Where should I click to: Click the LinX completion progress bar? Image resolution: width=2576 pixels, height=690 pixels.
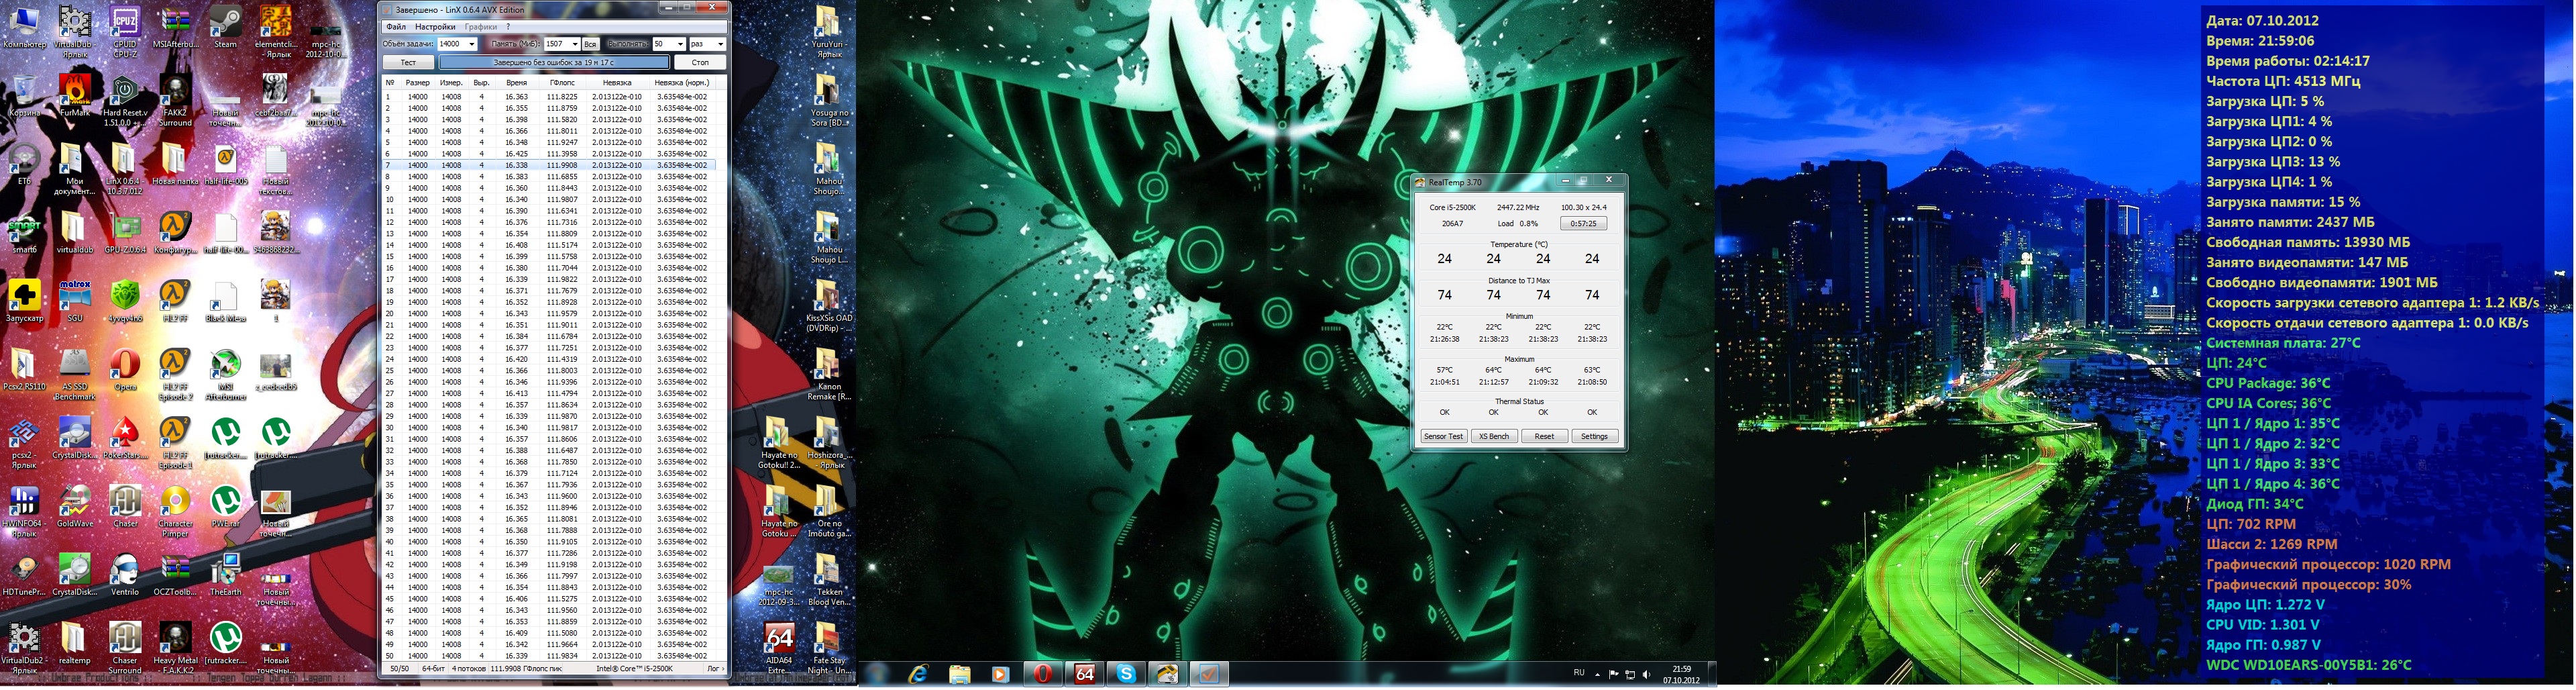point(553,62)
